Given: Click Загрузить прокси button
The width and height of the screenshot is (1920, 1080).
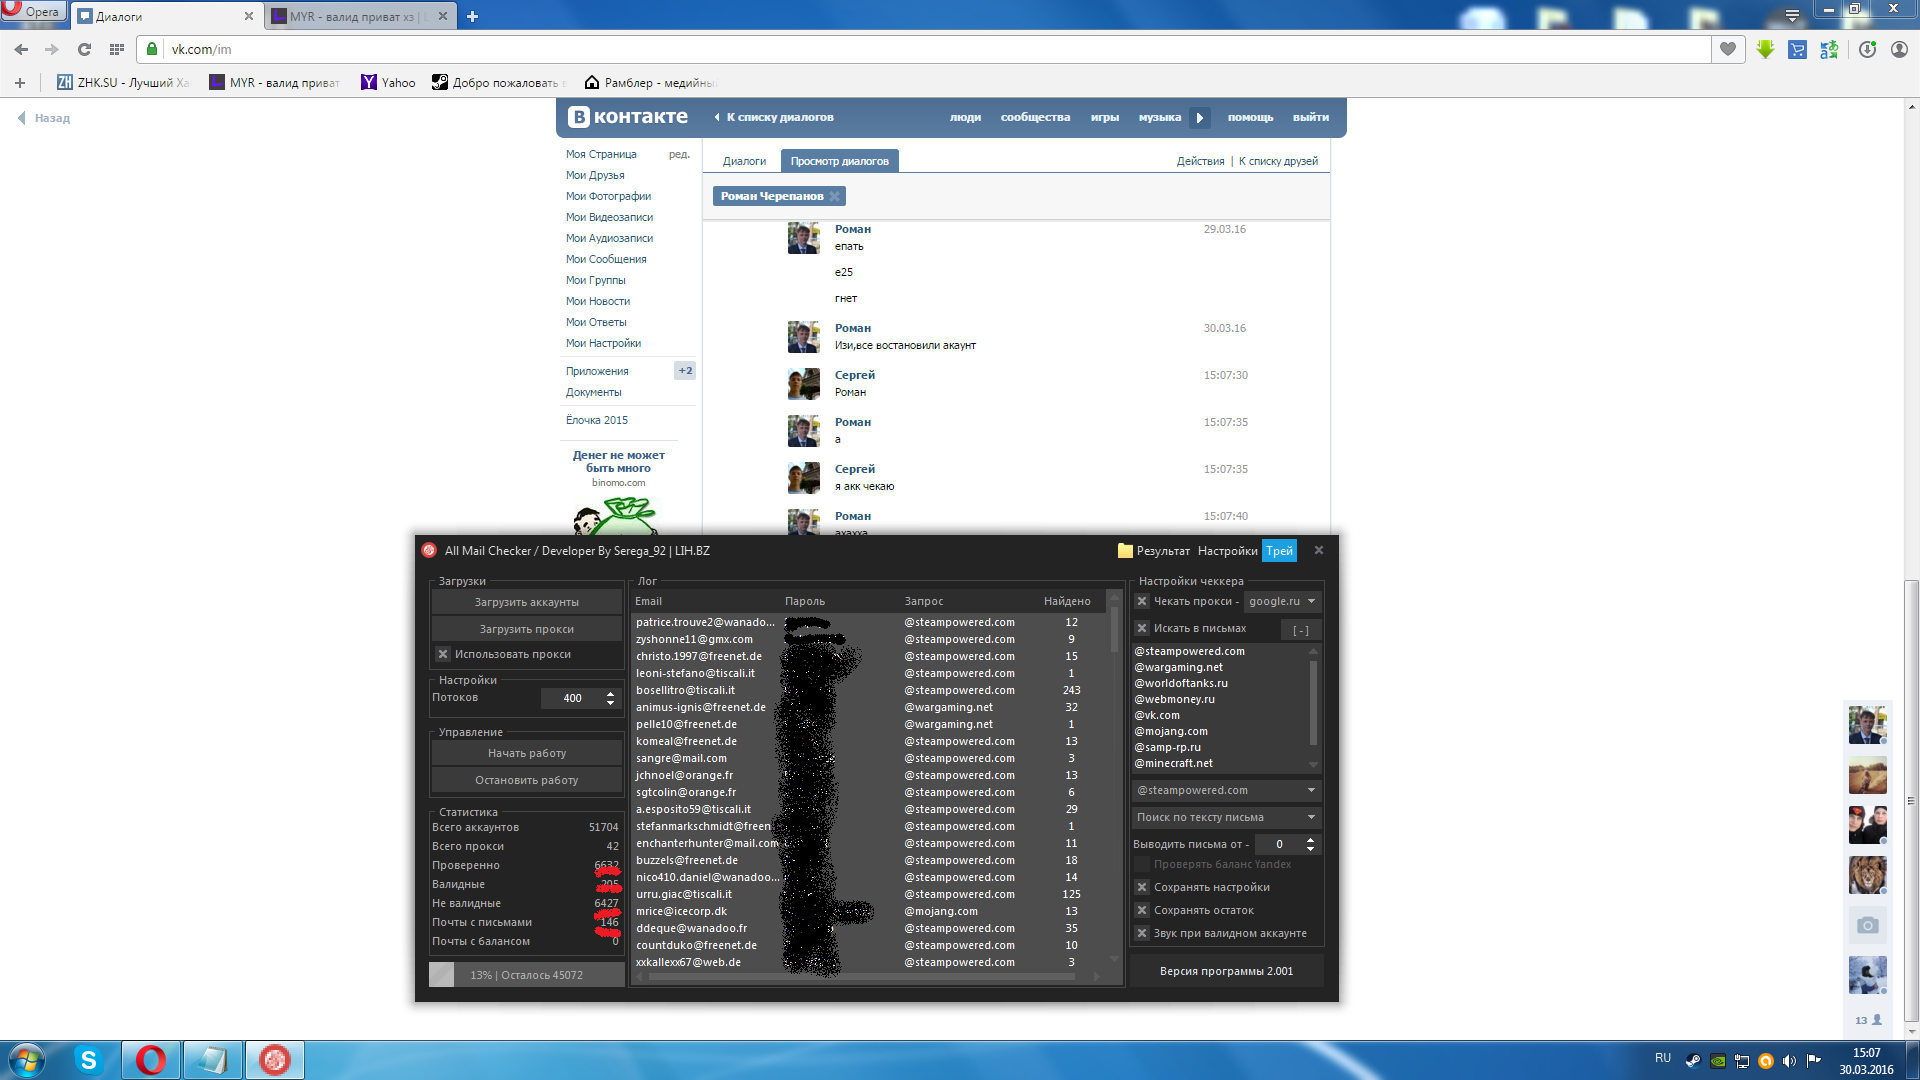Looking at the screenshot, I should (526, 629).
